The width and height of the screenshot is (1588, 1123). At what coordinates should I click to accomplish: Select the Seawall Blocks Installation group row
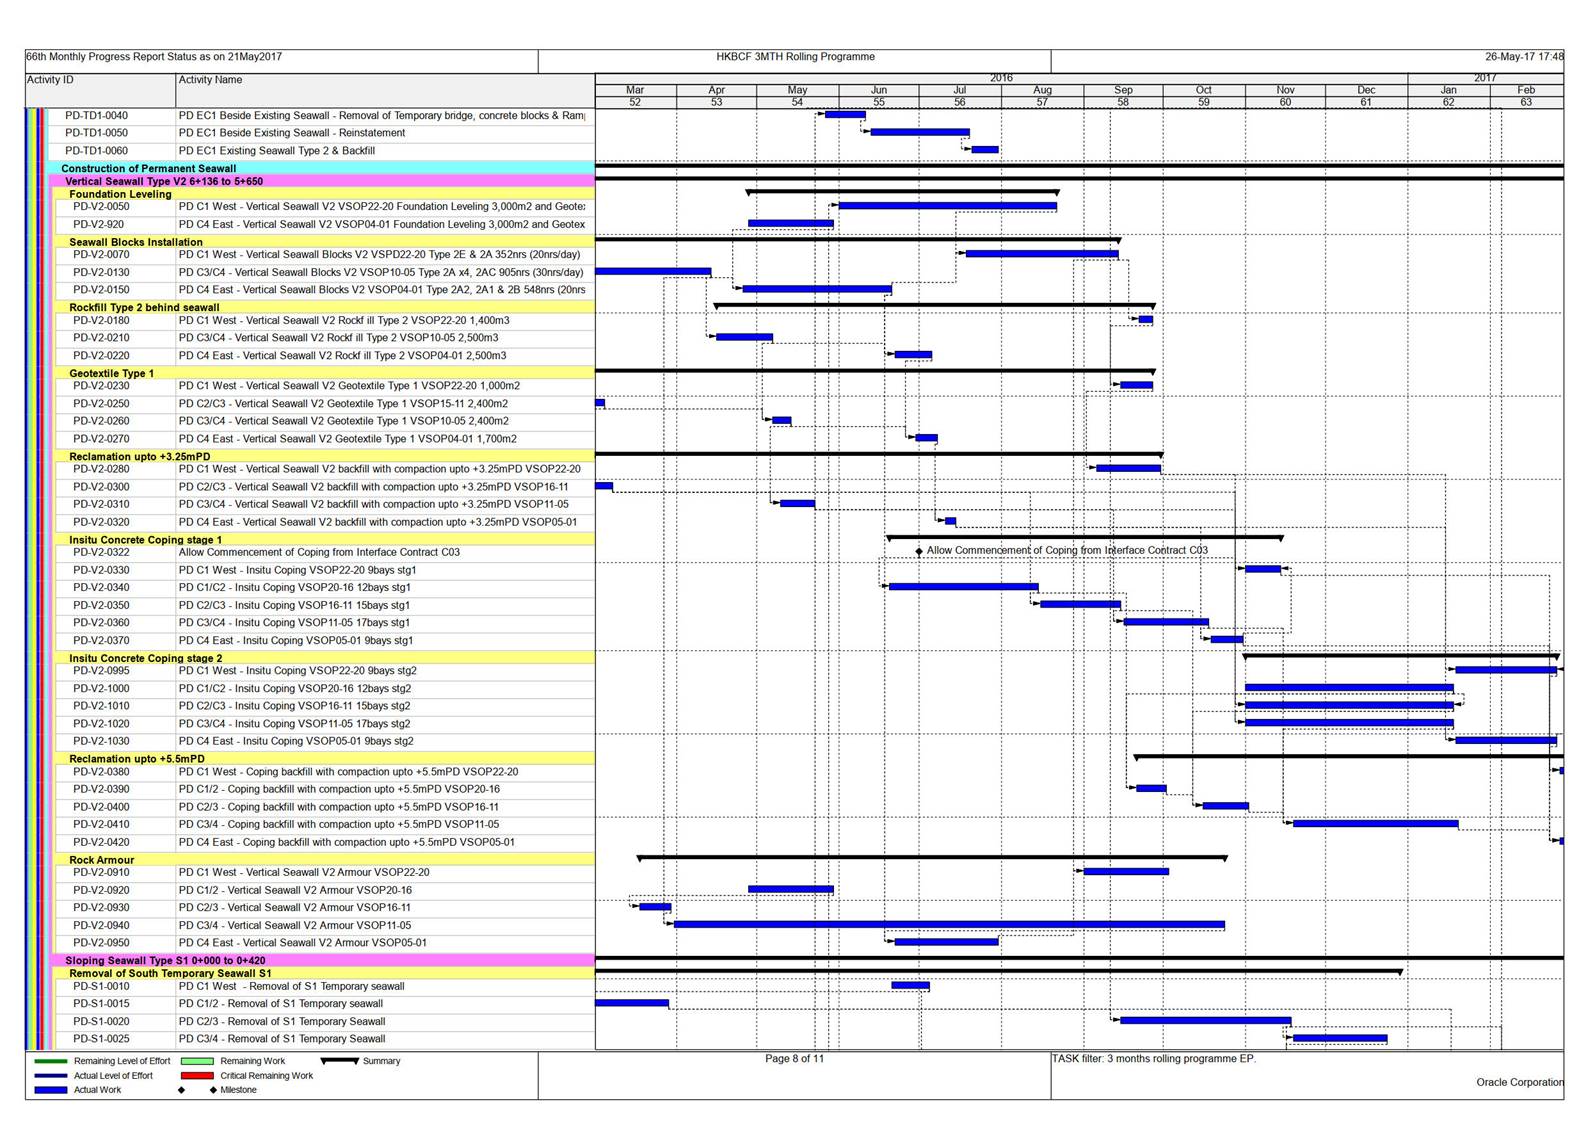click(325, 242)
